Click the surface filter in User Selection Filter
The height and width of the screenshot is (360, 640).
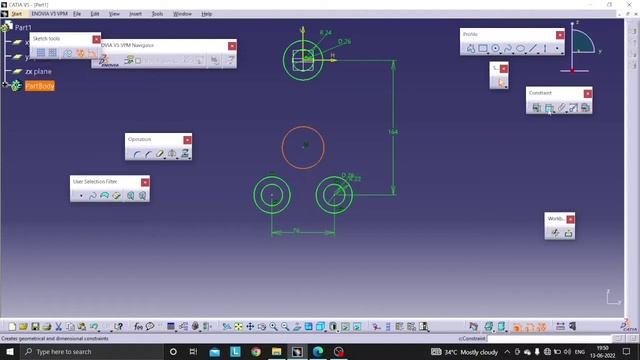coord(104,196)
